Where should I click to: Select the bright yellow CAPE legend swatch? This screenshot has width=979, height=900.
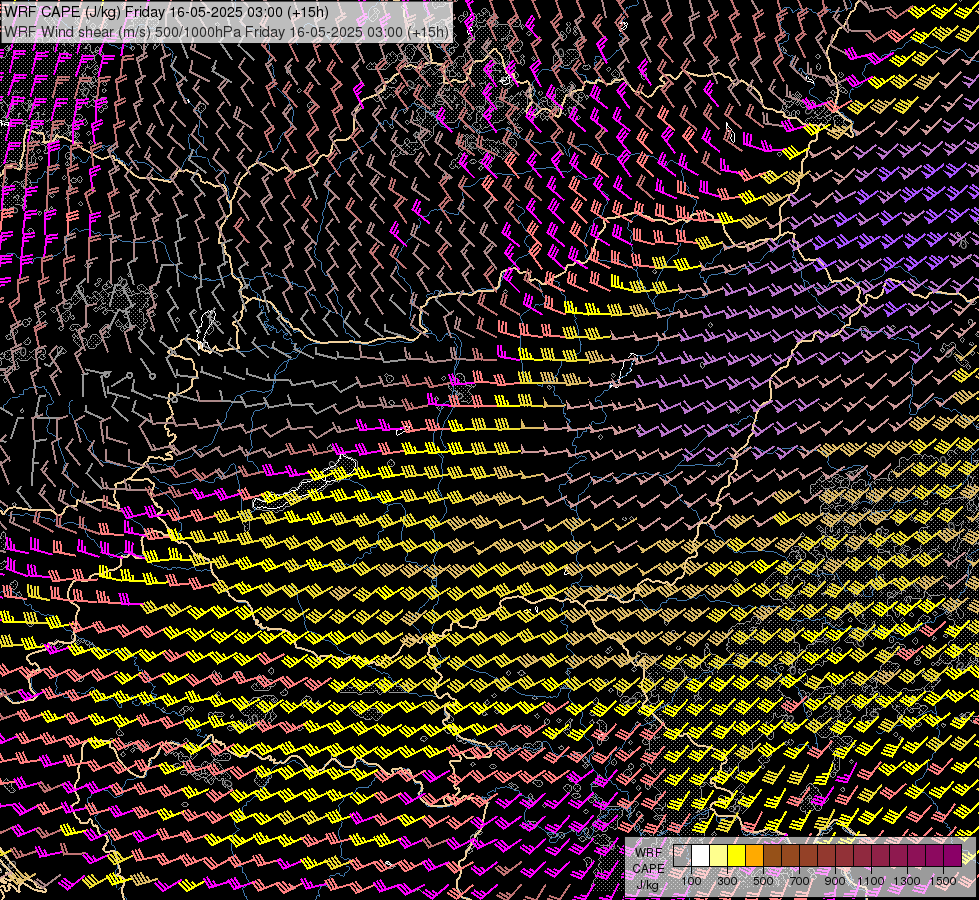(x=737, y=856)
